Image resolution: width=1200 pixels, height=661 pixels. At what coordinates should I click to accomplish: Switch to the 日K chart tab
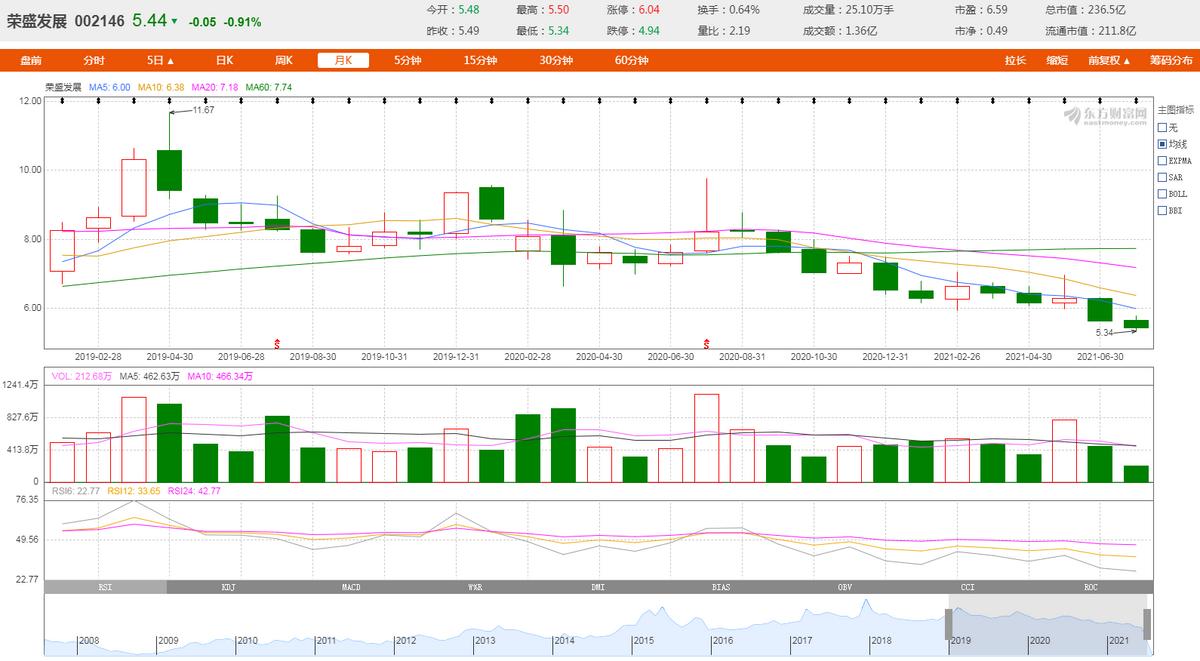(225, 60)
